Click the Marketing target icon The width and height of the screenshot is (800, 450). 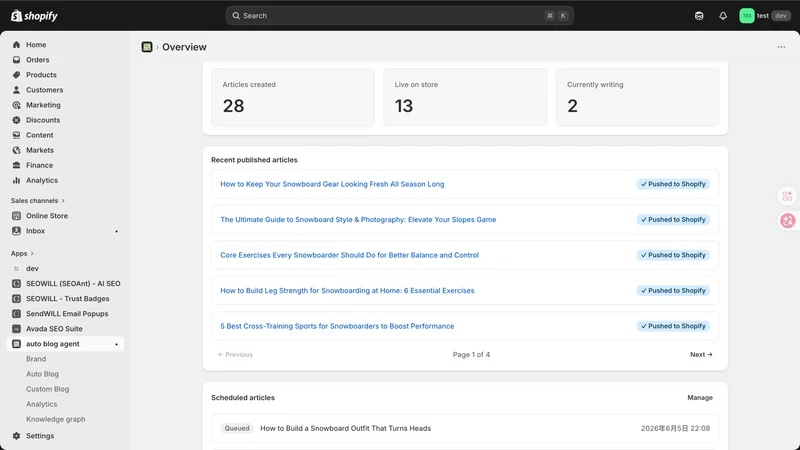coord(16,105)
